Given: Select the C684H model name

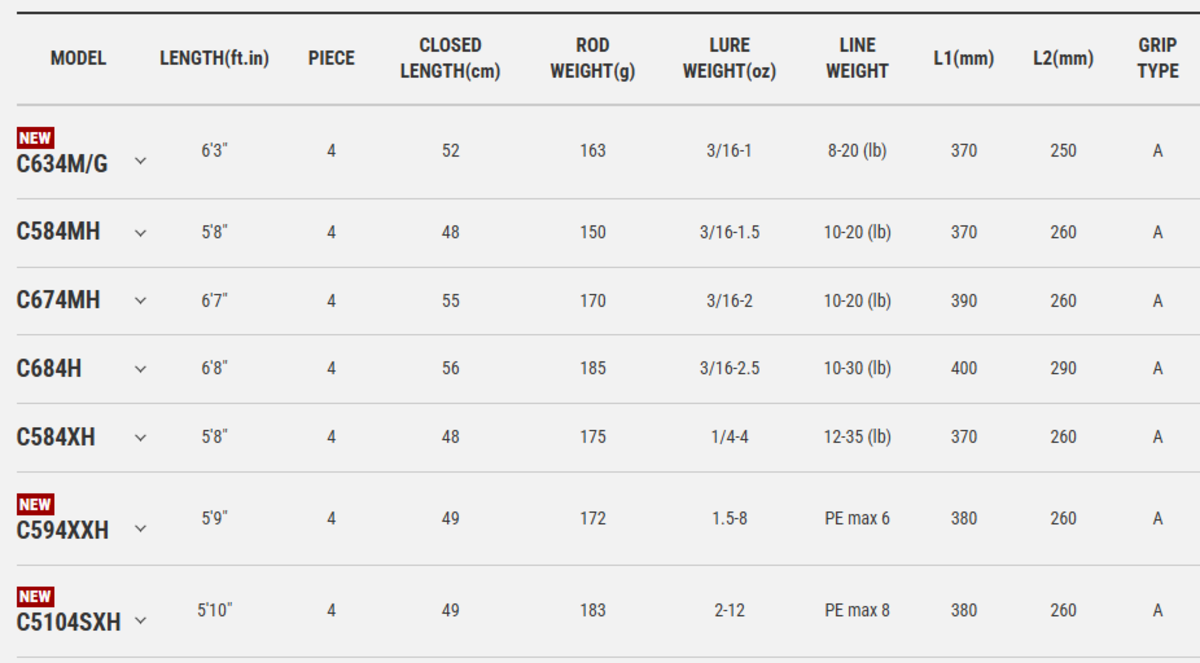Looking at the screenshot, I should click(x=49, y=369).
